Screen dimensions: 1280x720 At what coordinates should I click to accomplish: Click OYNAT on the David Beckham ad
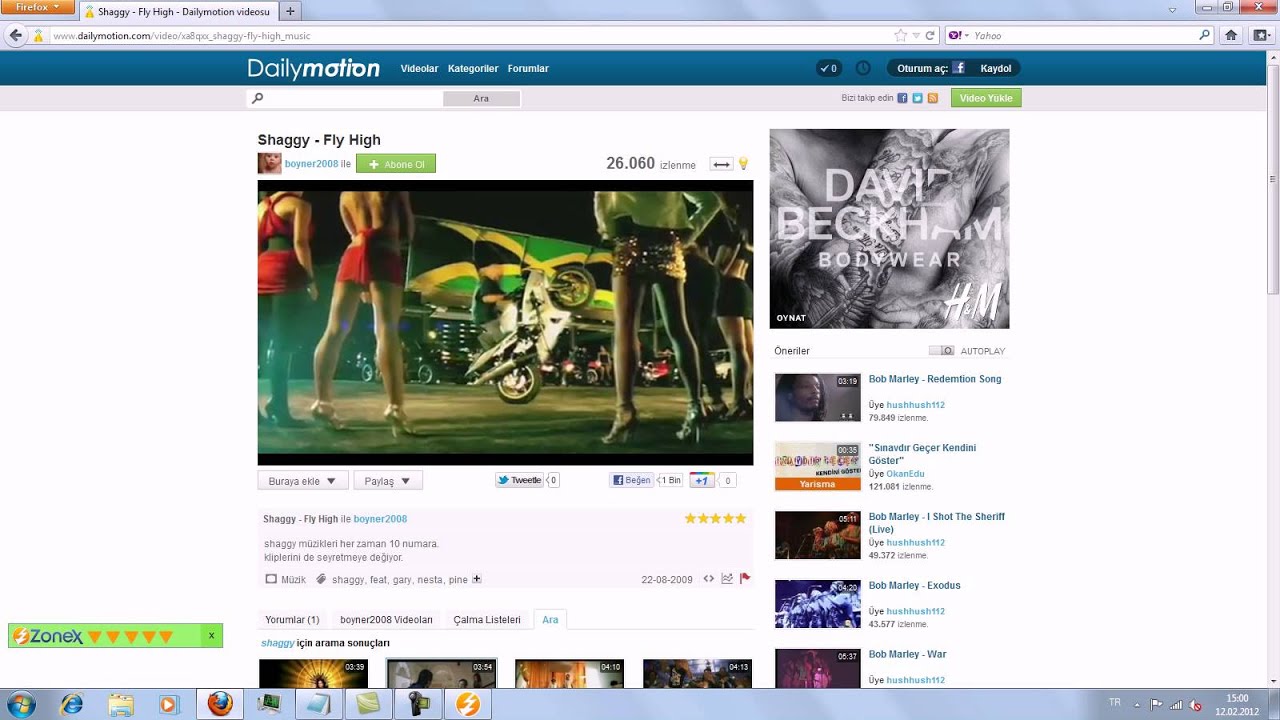(791, 318)
